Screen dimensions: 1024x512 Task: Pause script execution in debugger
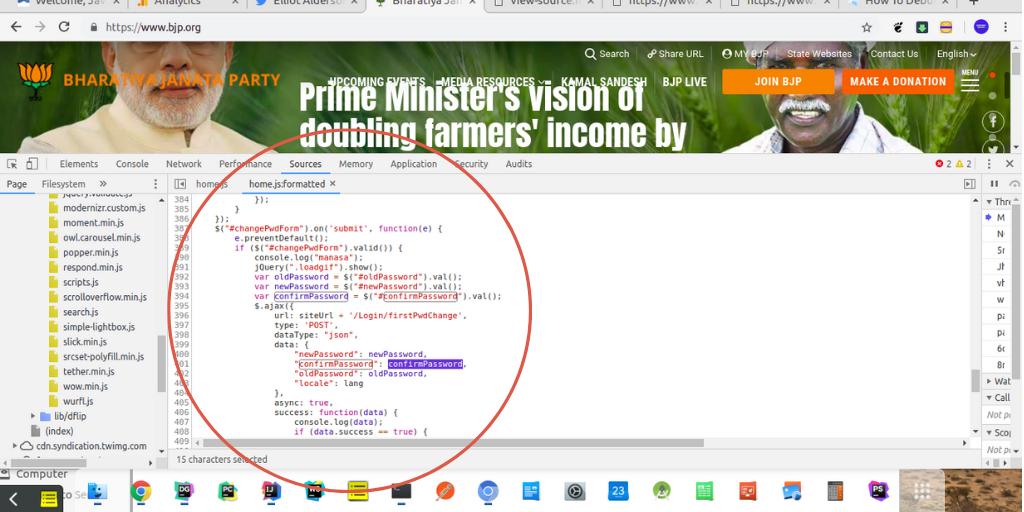click(x=995, y=184)
